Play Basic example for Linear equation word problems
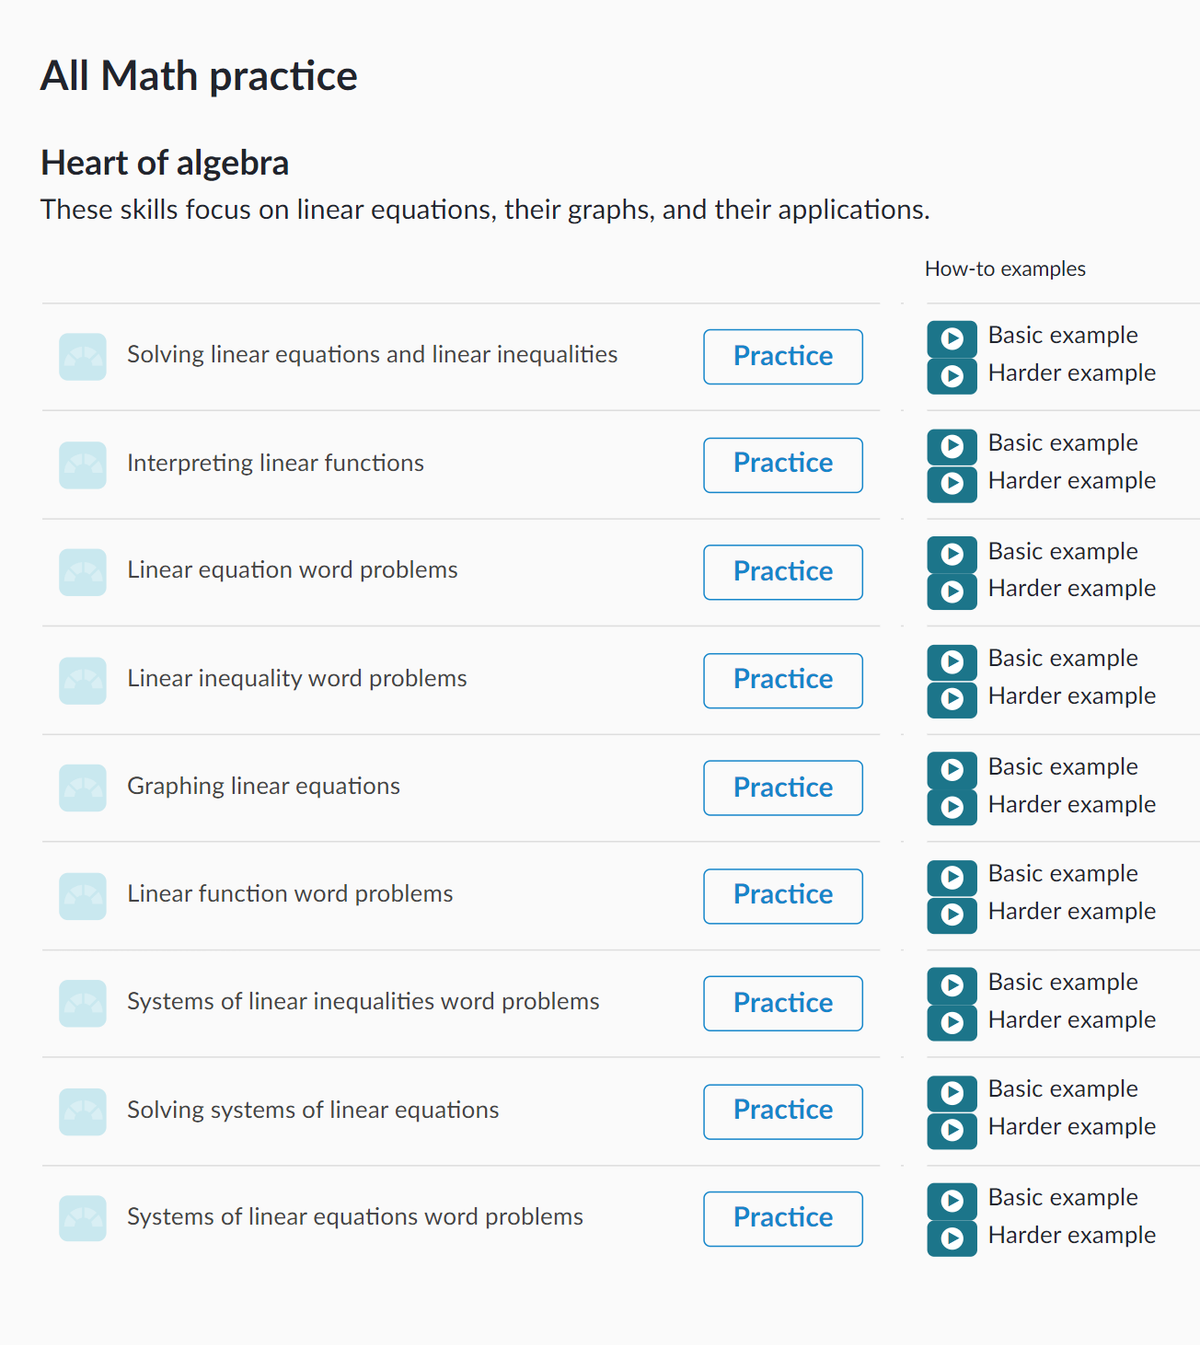 point(952,554)
